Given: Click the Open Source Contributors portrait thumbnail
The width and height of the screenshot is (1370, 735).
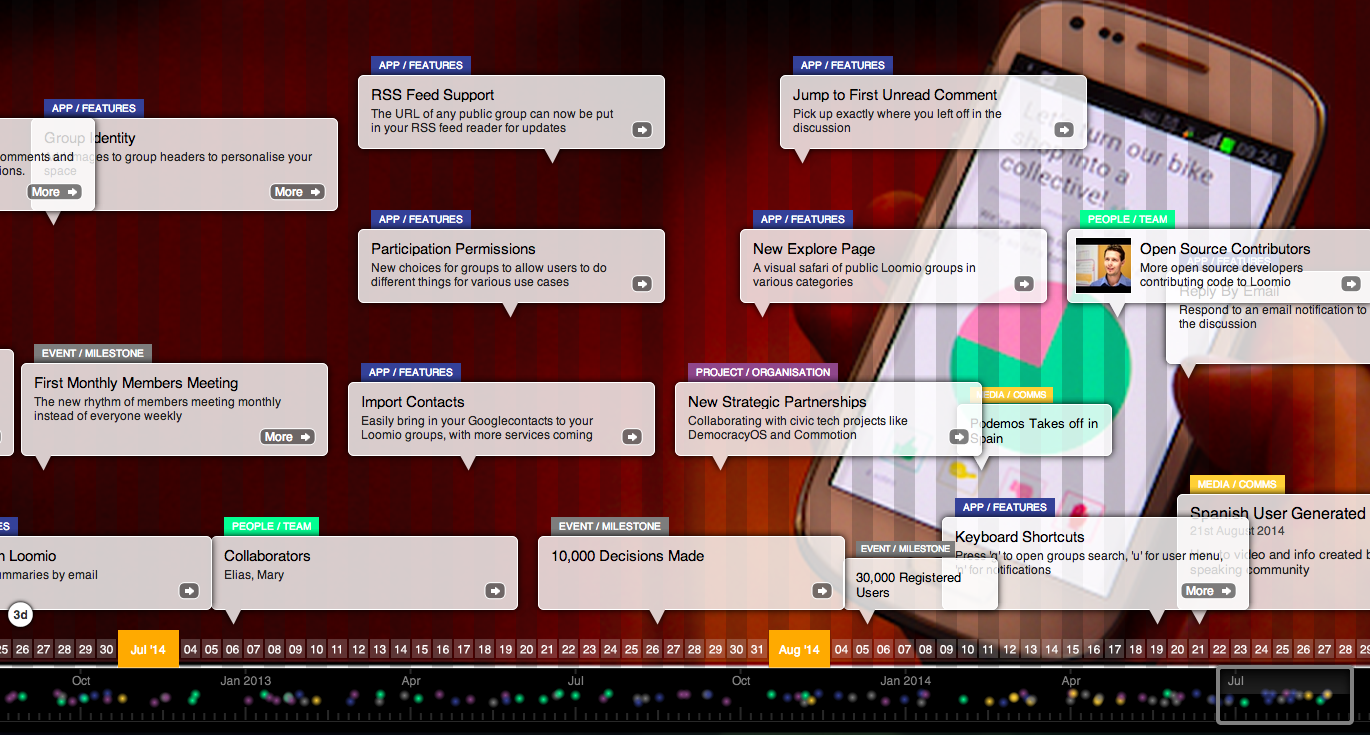Looking at the screenshot, I should pos(1103,265).
